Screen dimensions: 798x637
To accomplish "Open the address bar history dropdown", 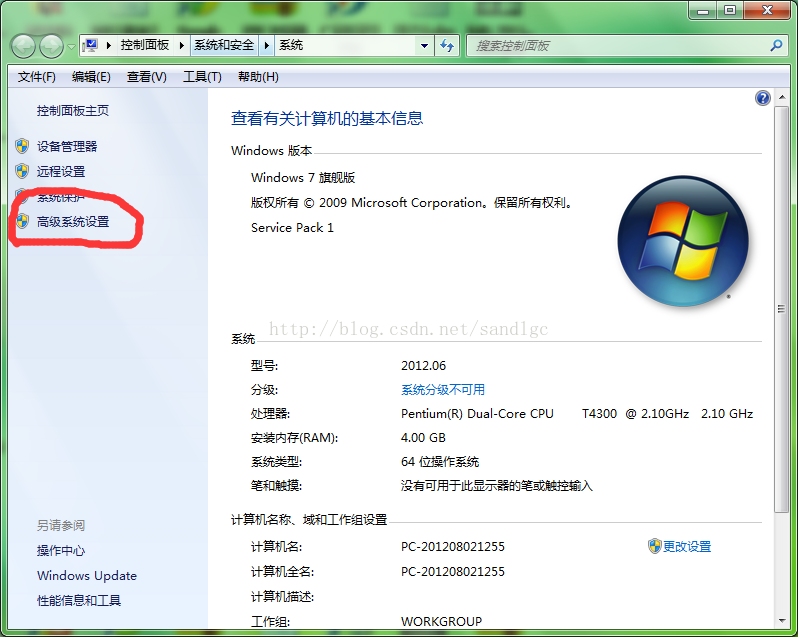I will coord(424,46).
